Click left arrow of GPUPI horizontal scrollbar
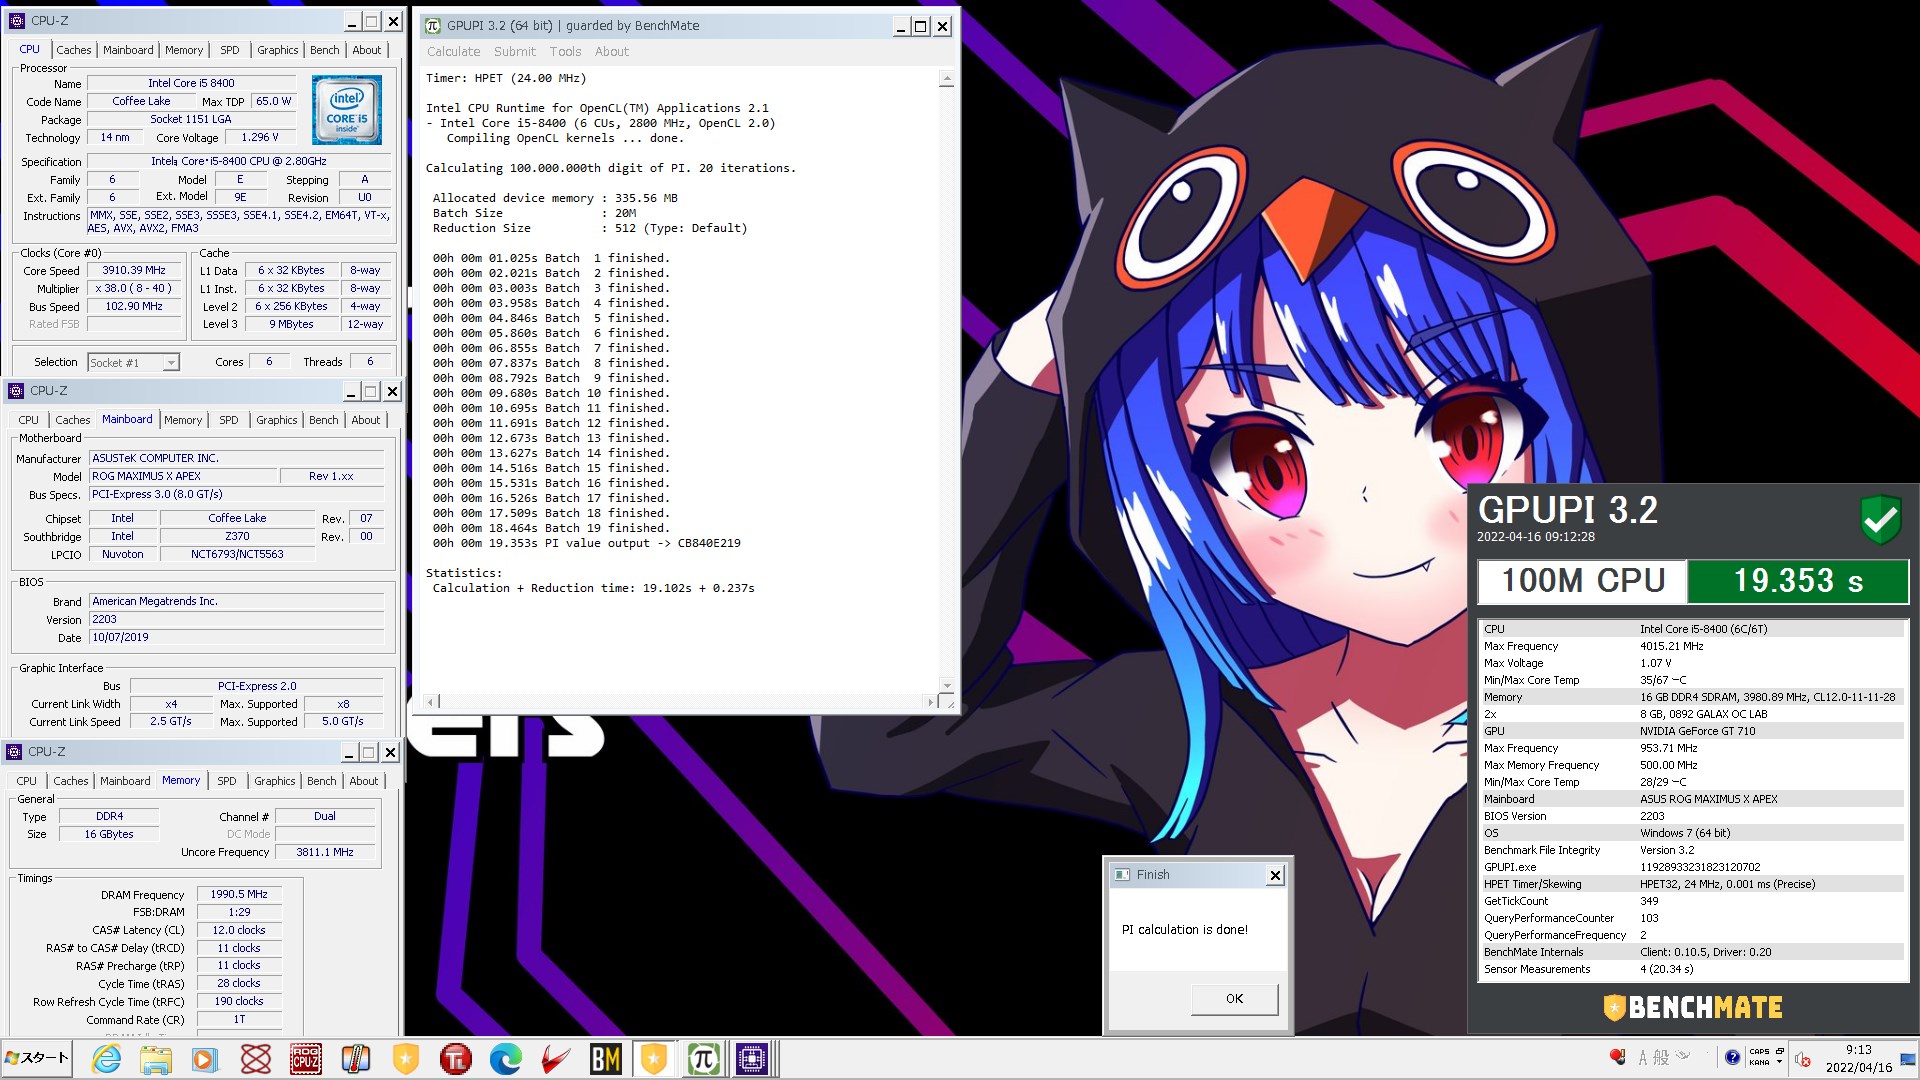 click(430, 702)
